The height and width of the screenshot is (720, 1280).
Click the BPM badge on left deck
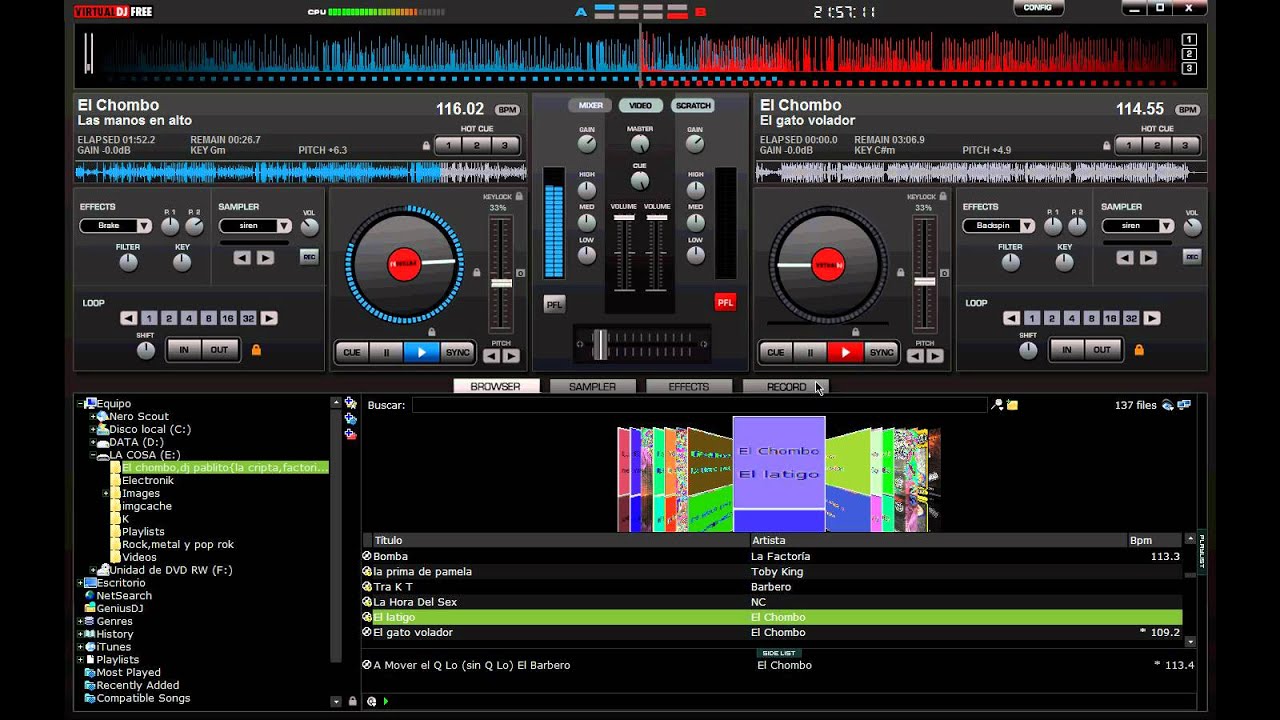pos(507,110)
